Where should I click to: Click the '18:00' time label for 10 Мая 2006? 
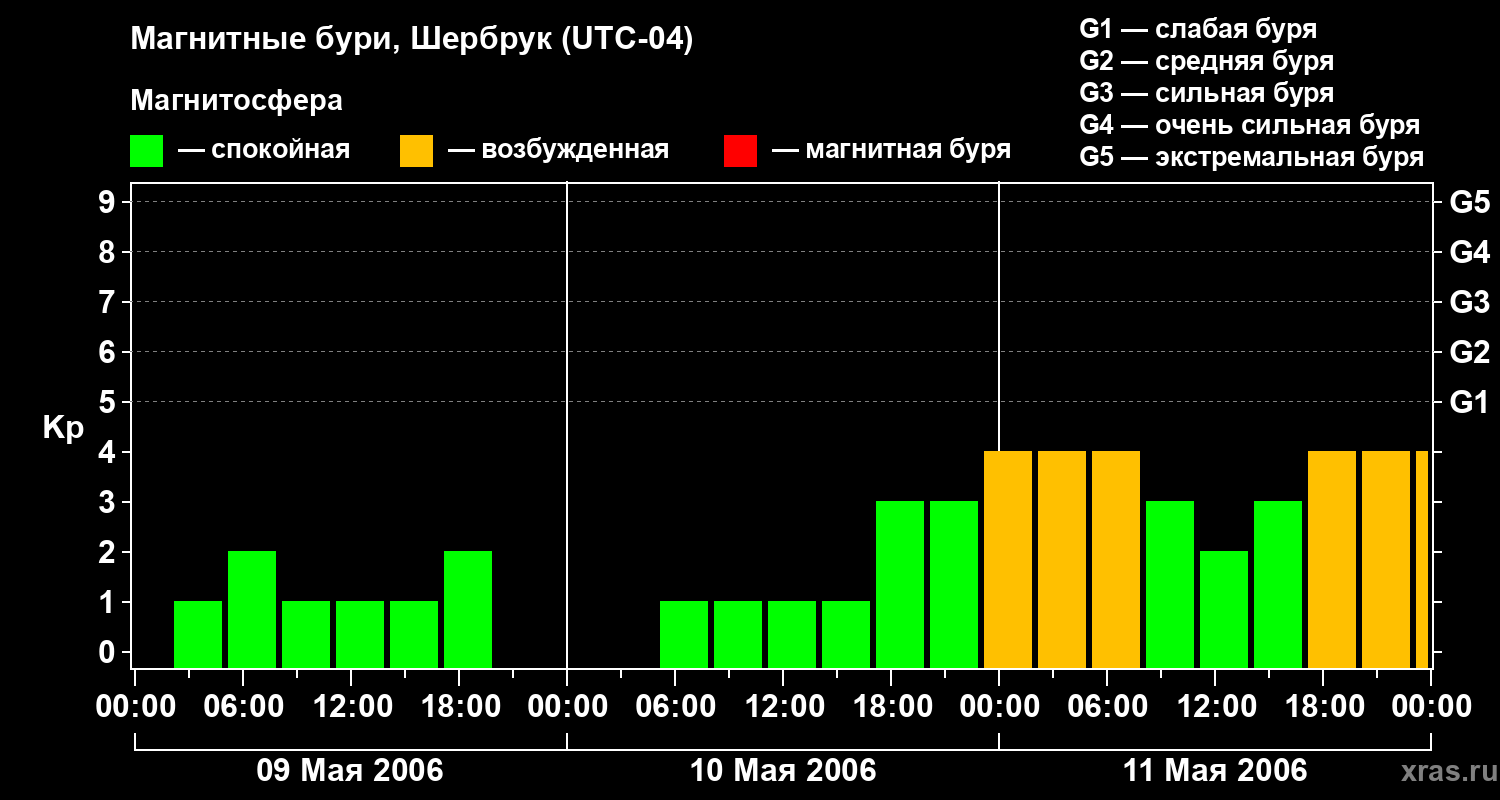[891, 707]
